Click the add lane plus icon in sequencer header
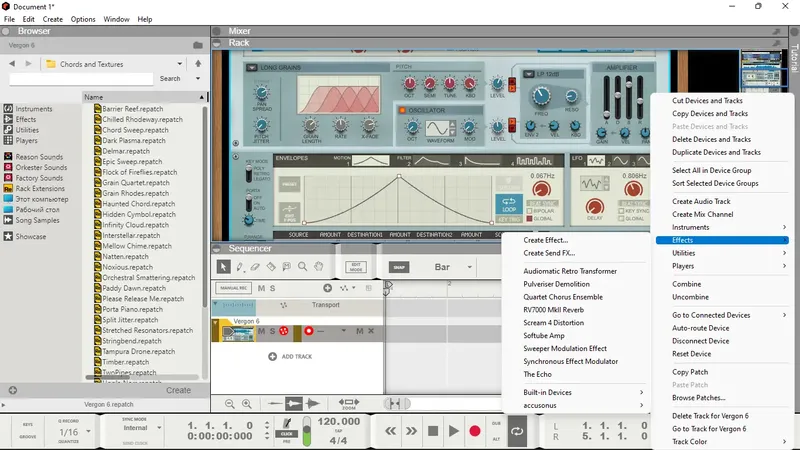The height and width of the screenshot is (450, 800). point(328,288)
